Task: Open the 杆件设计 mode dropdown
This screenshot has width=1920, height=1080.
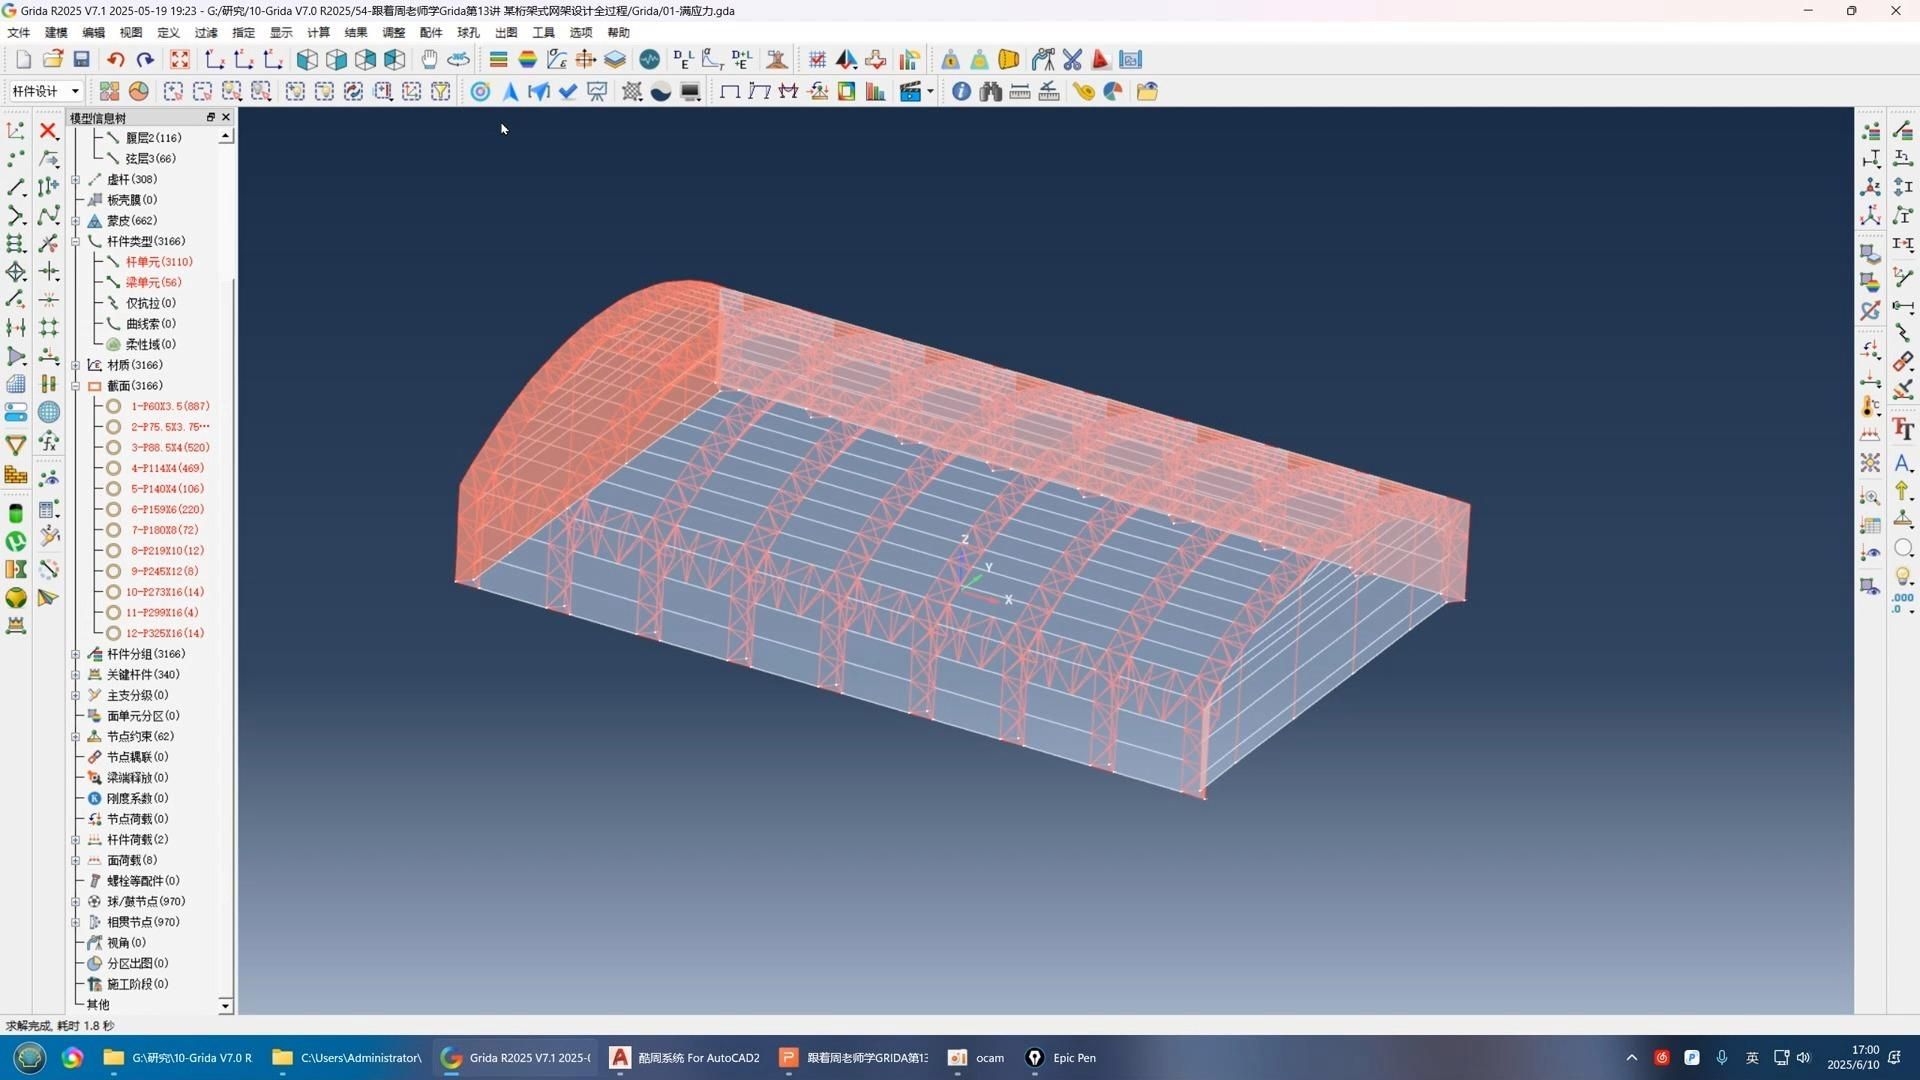Action: (74, 92)
